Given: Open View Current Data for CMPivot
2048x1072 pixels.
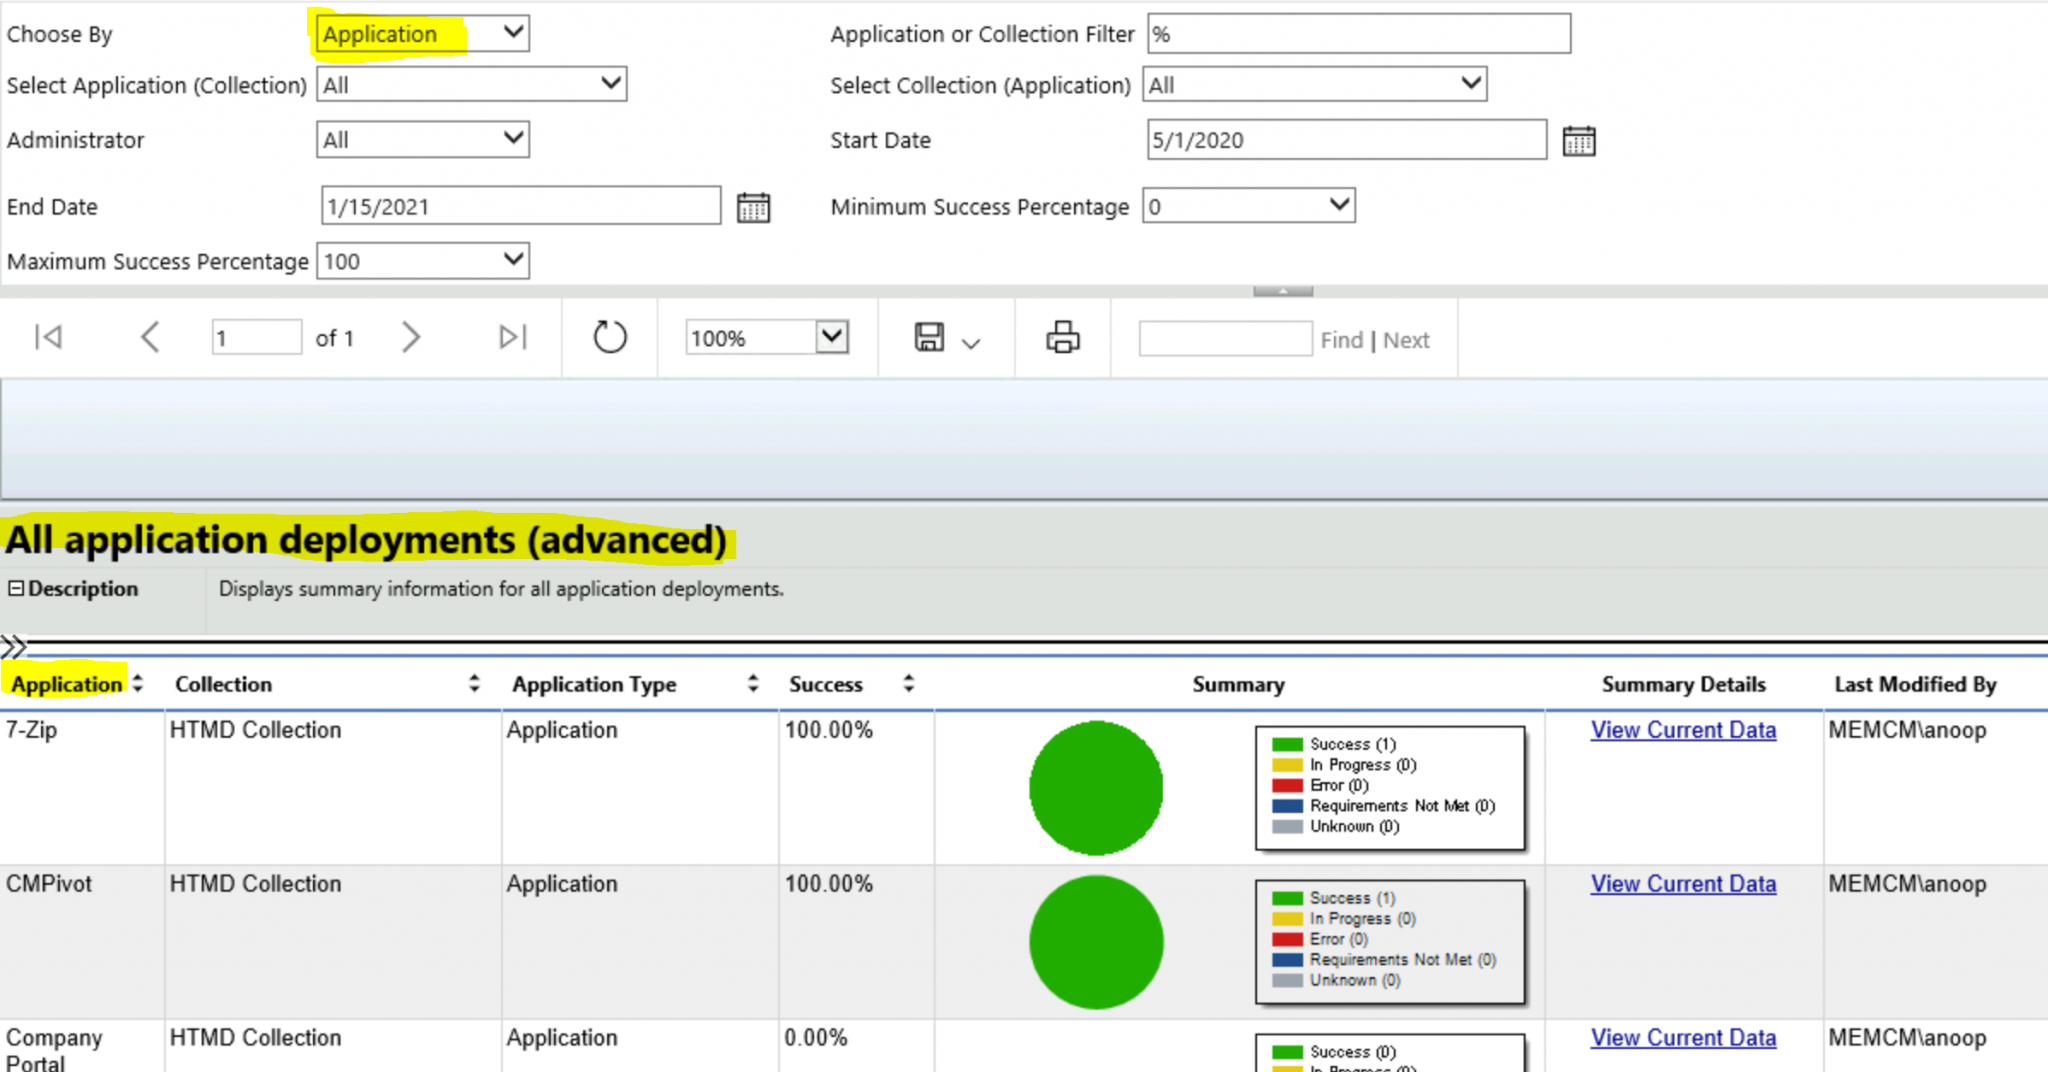Looking at the screenshot, I should point(1683,885).
